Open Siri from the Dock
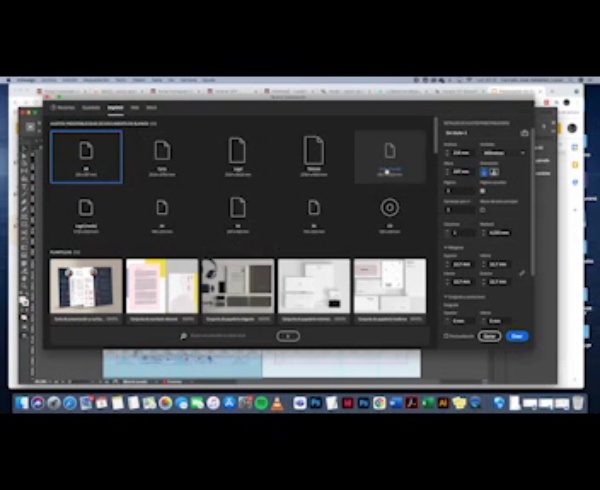Image resolution: width=600 pixels, height=490 pixels. [x=38, y=403]
